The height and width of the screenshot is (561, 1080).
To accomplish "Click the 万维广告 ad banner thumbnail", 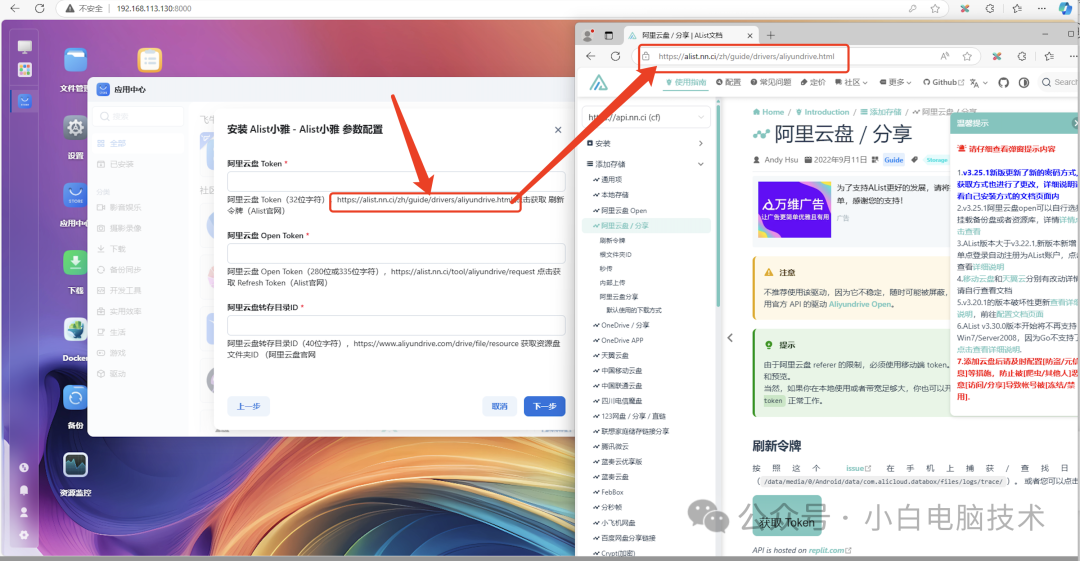I will (x=794, y=210).
